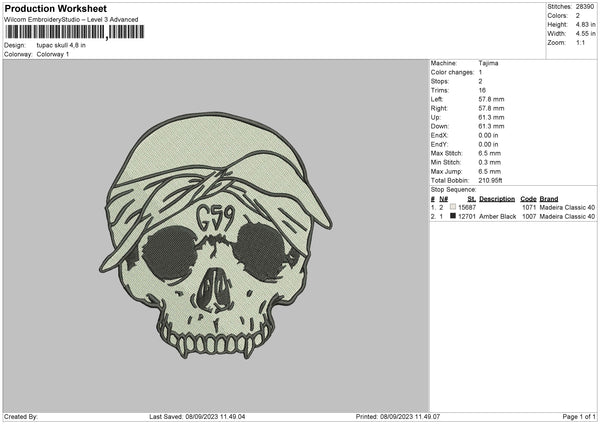
Task: Click the black color swatch in row 2
Action: click(x=453, y=216)
